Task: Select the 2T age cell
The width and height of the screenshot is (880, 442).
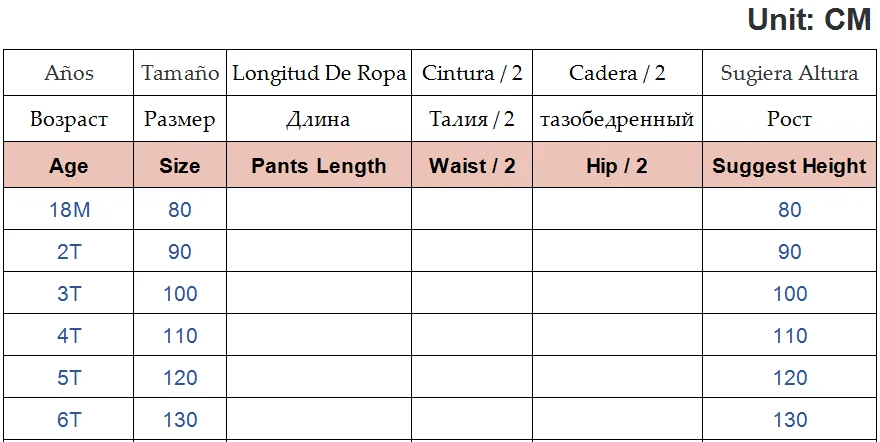Action: point(69,252)
